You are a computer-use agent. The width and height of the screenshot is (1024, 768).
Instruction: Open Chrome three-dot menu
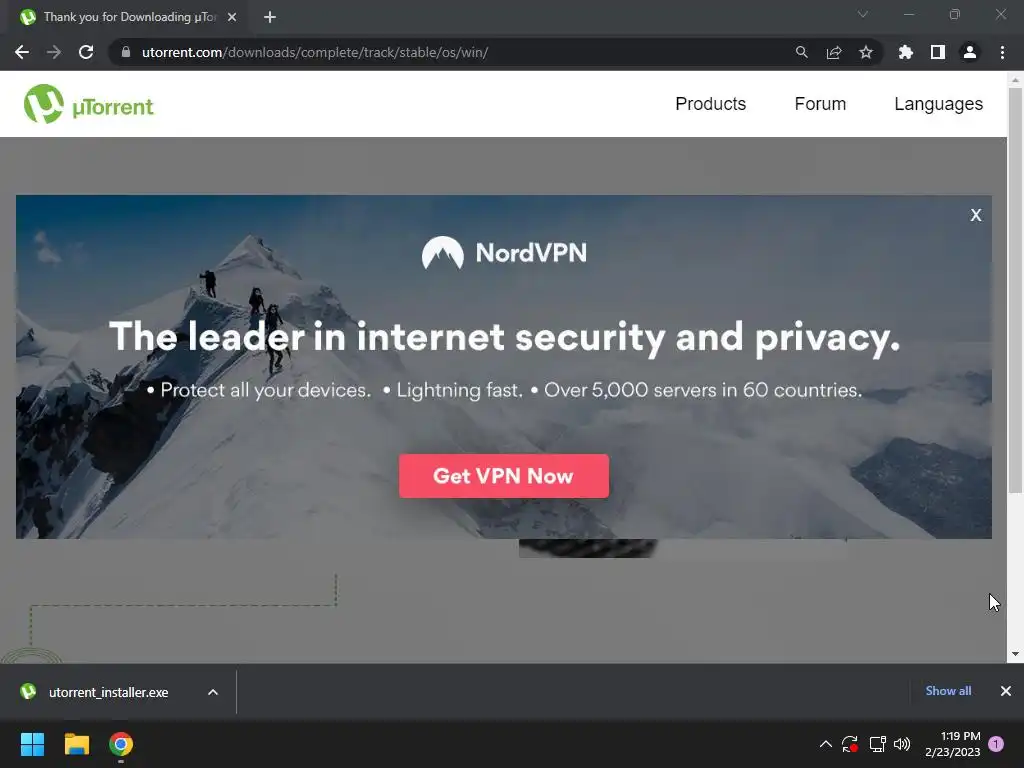pos(1002,52)
